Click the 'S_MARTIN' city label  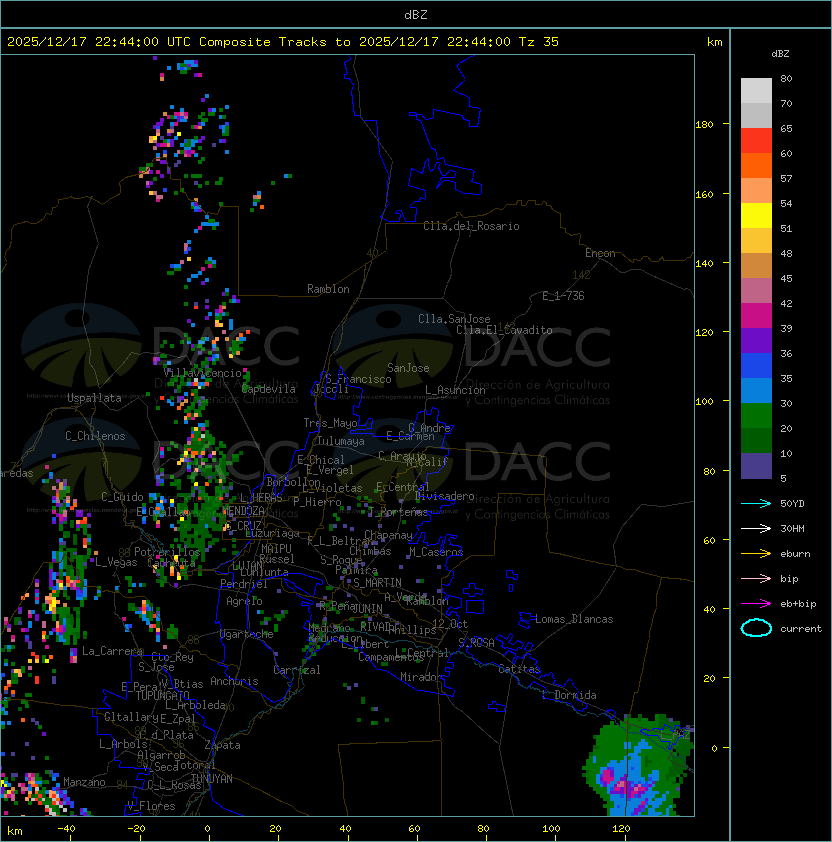tap(377, 583)
